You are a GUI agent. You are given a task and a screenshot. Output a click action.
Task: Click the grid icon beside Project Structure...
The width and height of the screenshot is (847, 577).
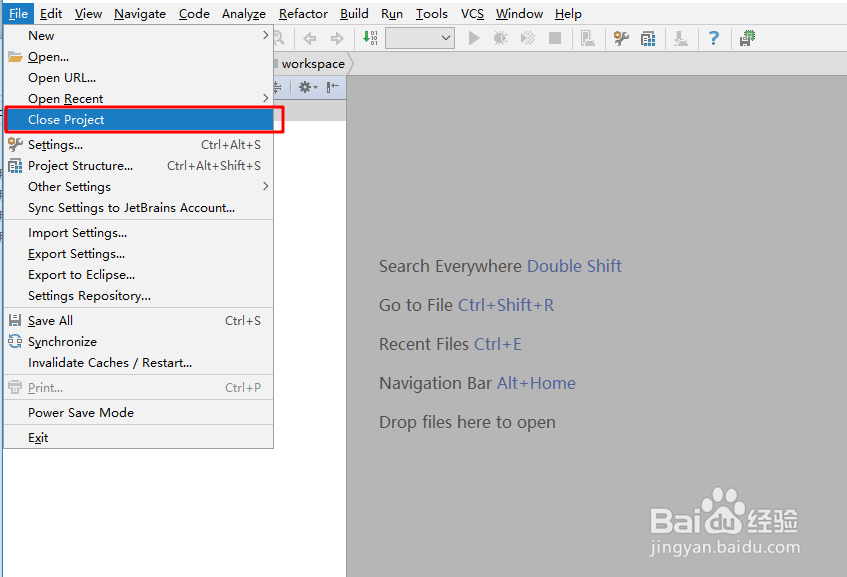15,165
